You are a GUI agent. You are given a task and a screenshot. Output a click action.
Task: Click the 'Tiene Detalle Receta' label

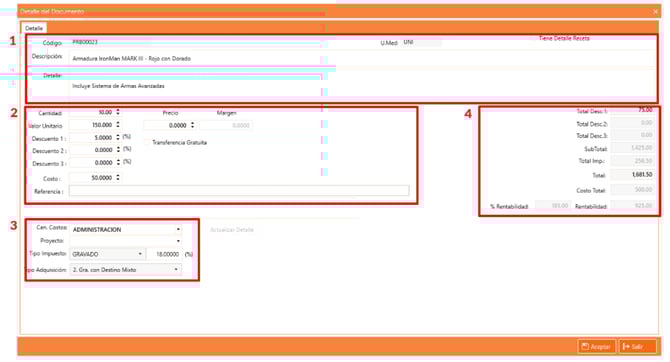point(564,38)
